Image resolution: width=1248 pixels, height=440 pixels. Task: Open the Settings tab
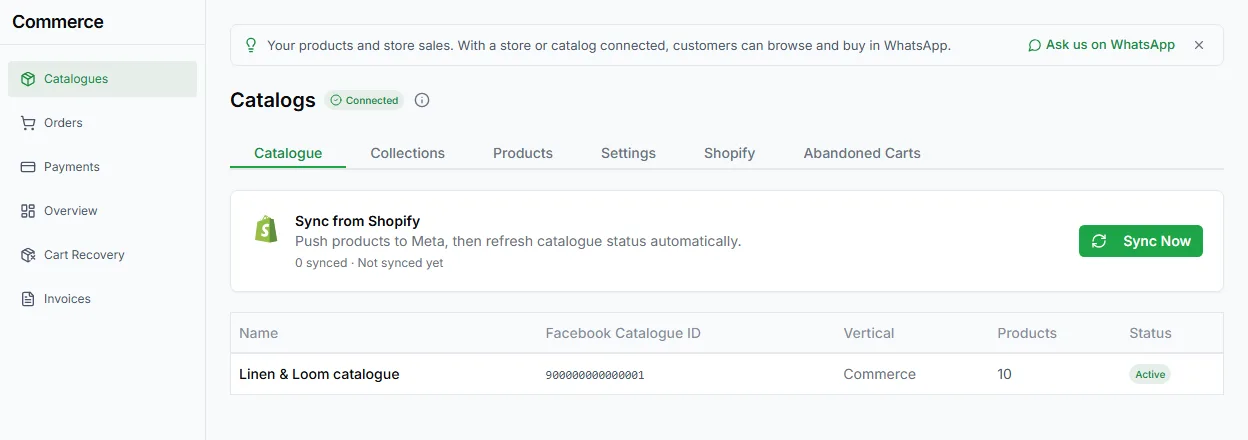(x=628, y=153)
